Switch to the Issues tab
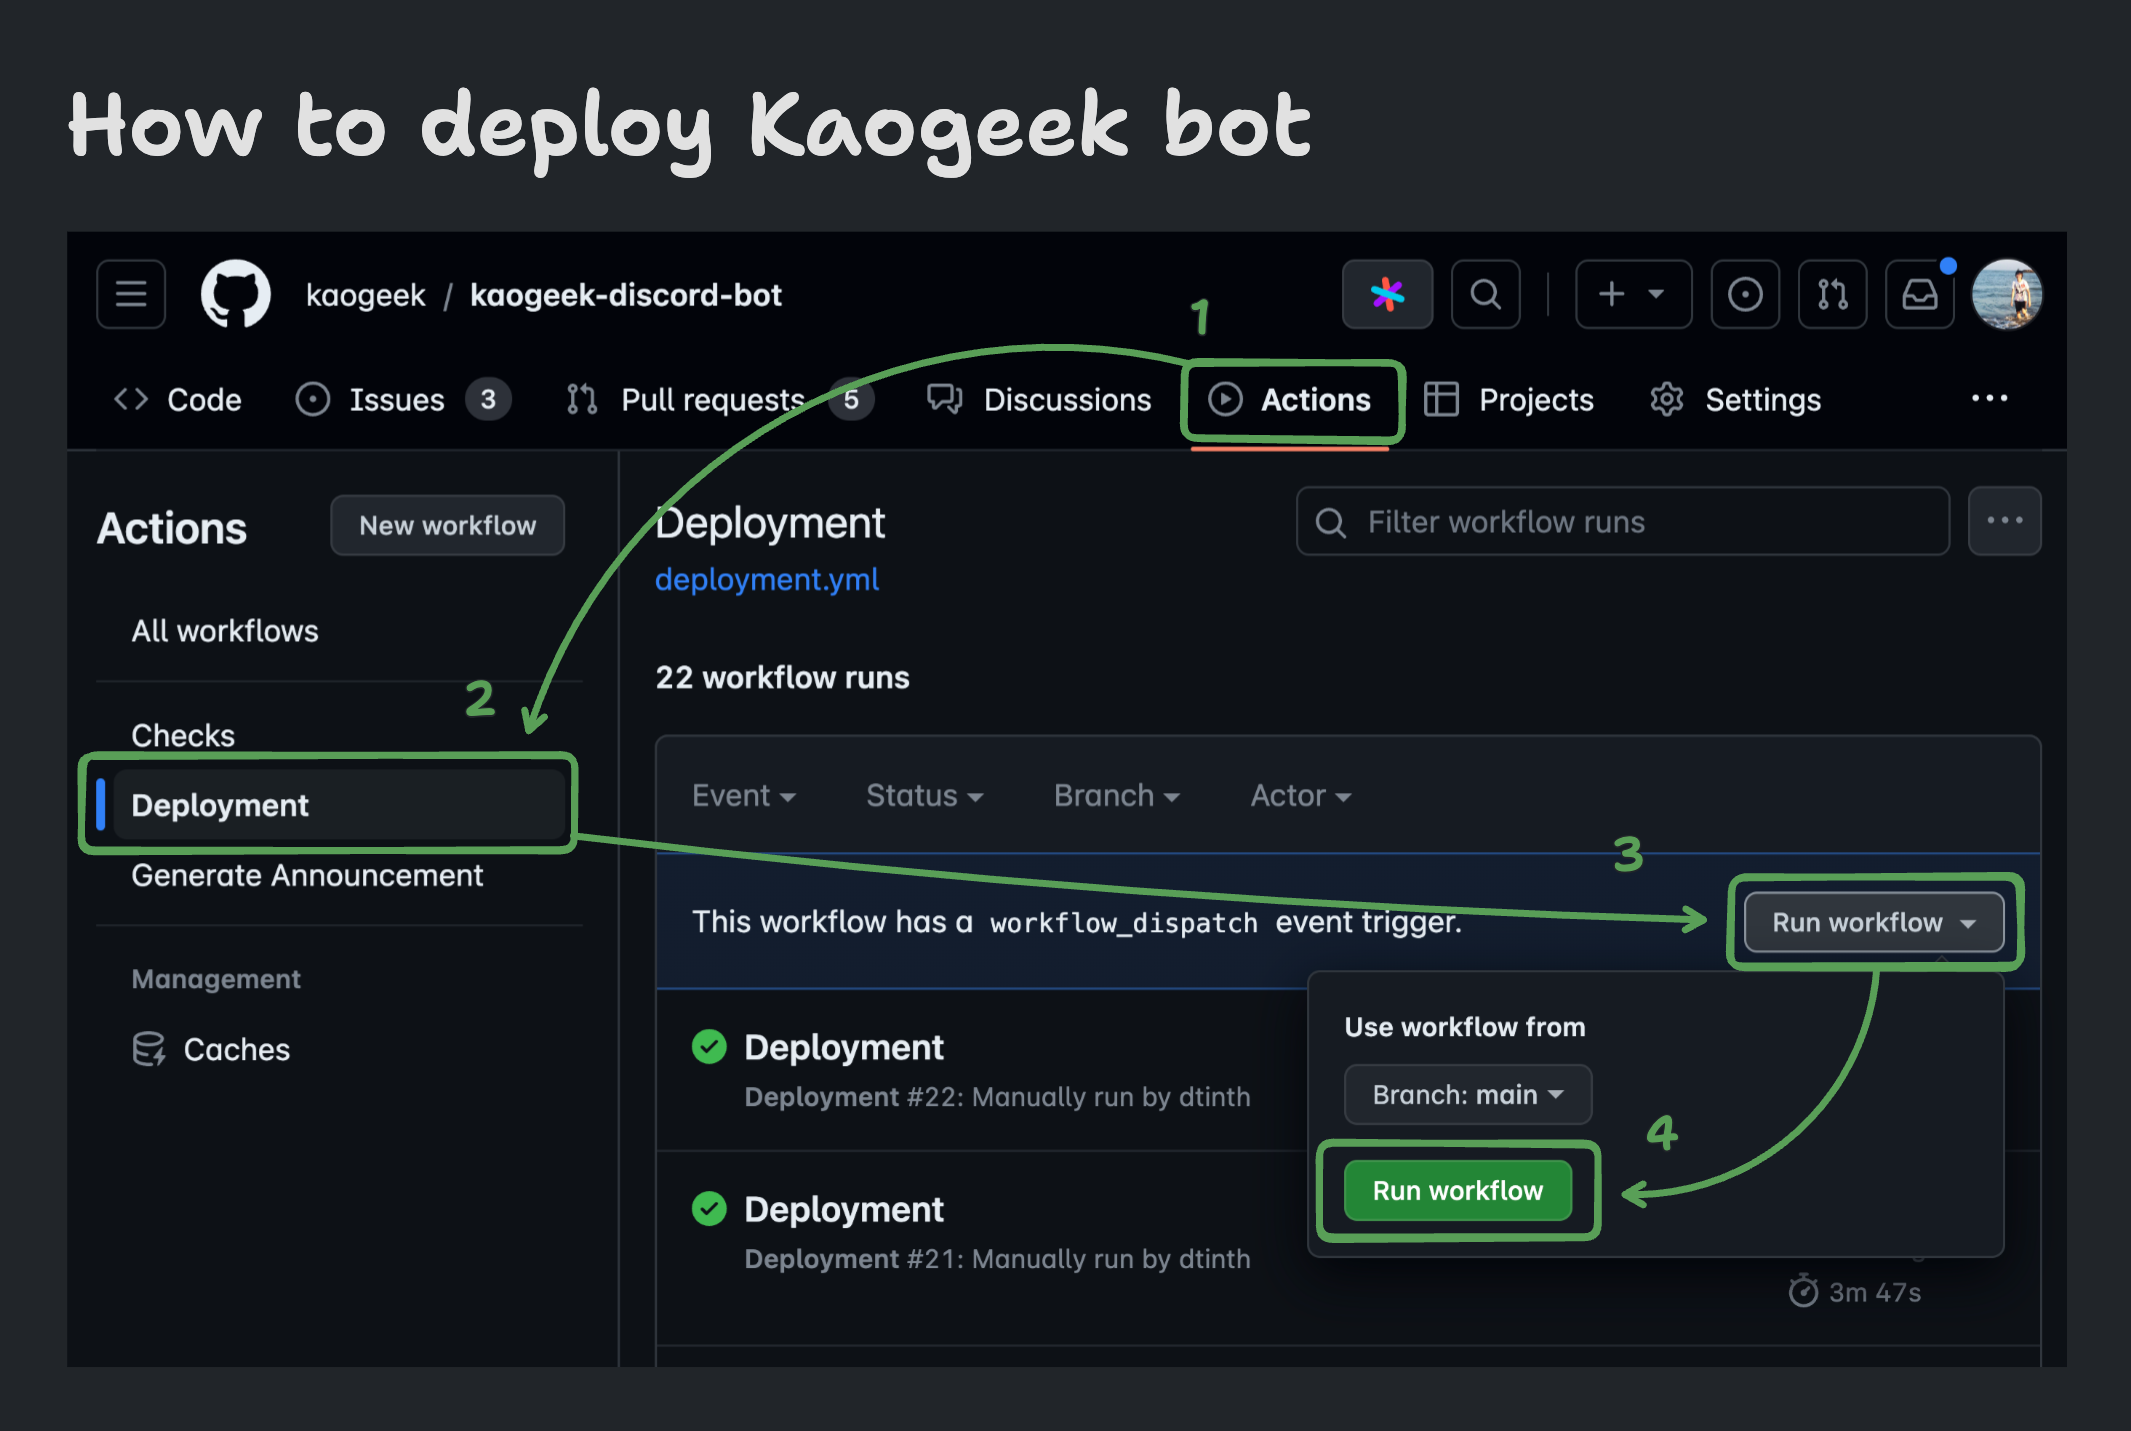 tap(403, 400)
